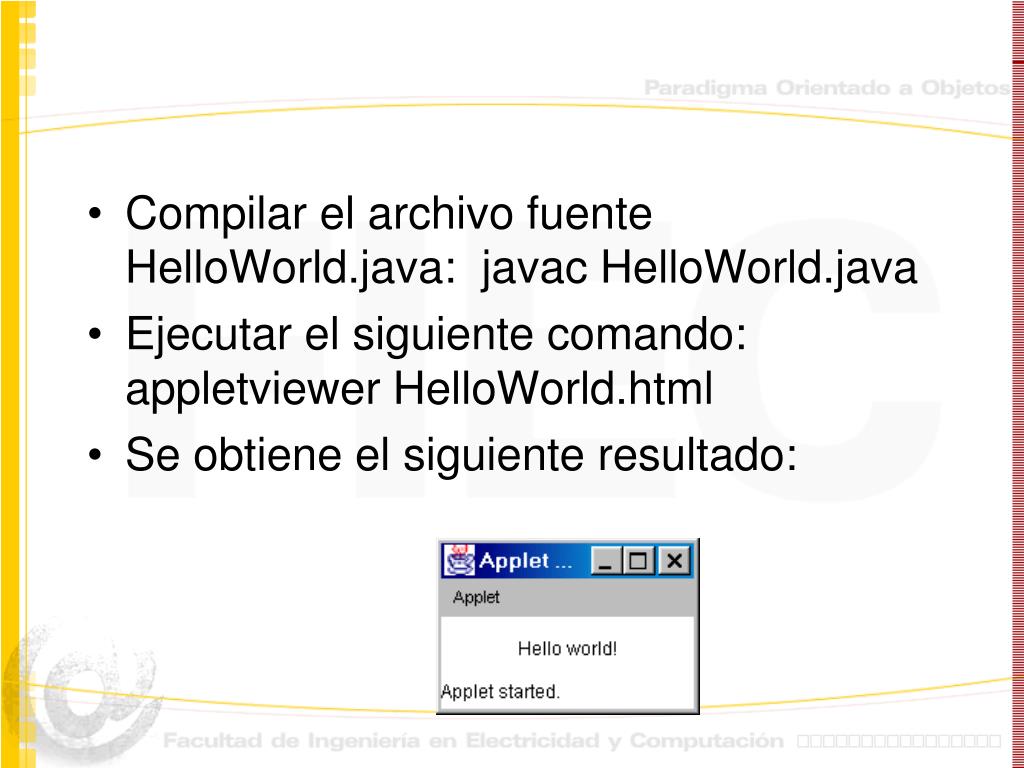
Task: Click 'Ejecutar el siguiente comando:' bullet text
Action: (x=436, y=333)
